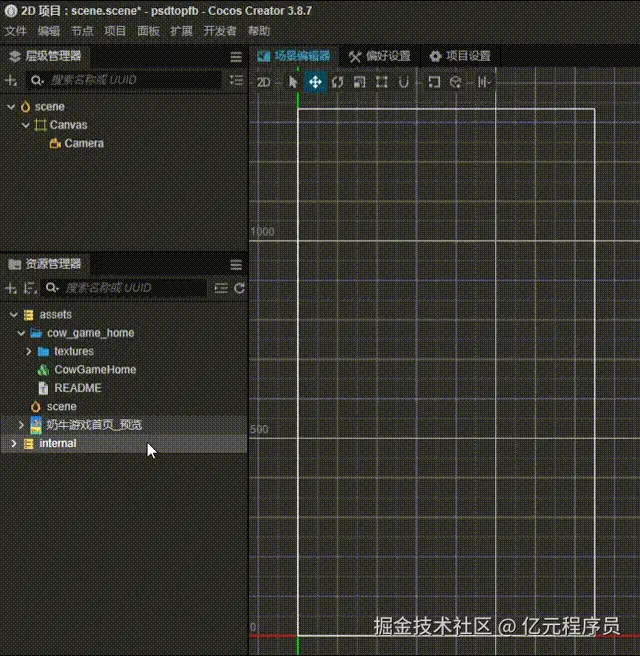The width and height of the screenshot is (640, 656).
Task: Toggle local/global coordinate cube icon
Action: pyautogui.click(x=456, y=82)
